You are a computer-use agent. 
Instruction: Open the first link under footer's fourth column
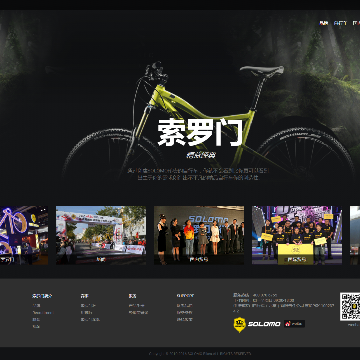pyautogui.click(x=184, y=305)
